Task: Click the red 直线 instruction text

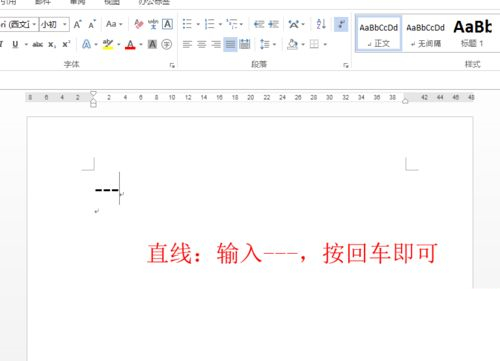Action: click(292, 253)
